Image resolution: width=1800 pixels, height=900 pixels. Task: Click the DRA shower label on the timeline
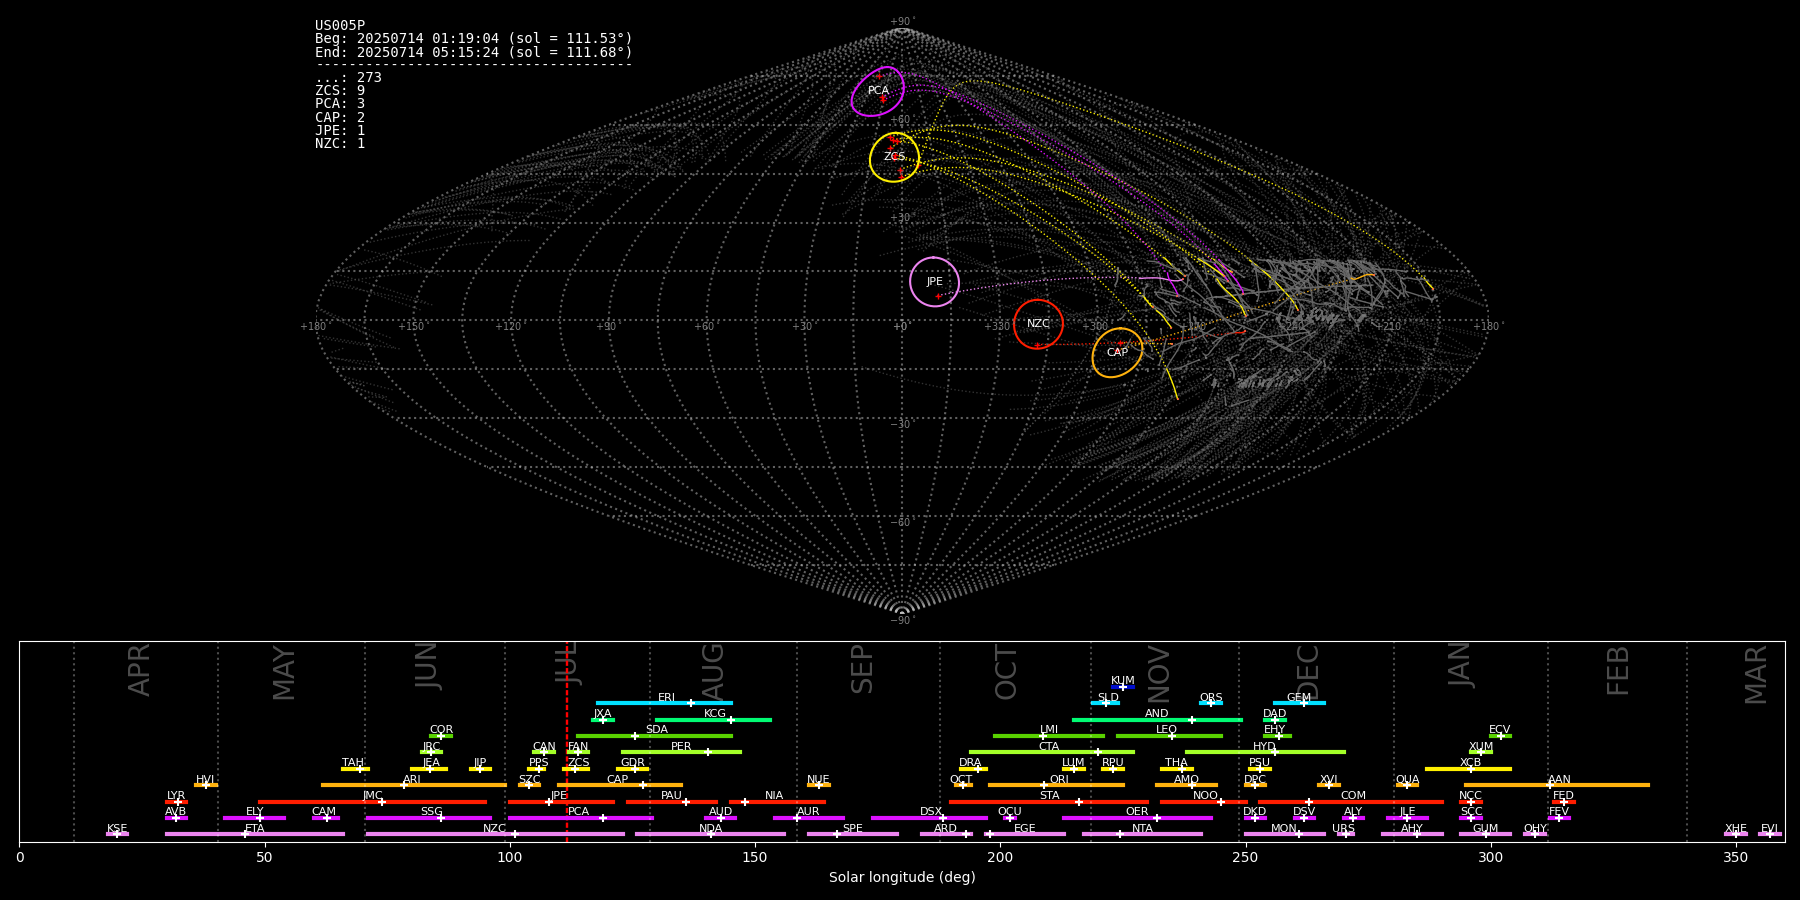pos(970,763)
